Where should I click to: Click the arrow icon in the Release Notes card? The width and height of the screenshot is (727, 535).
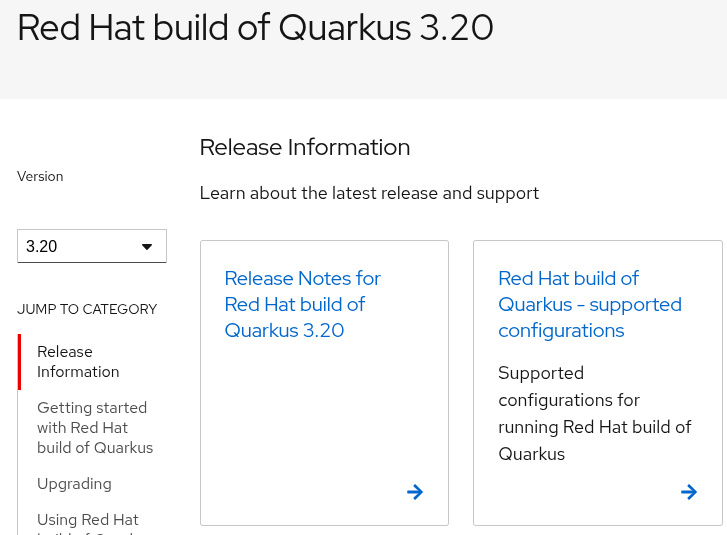pyautogui.click(x=415, y=491)
